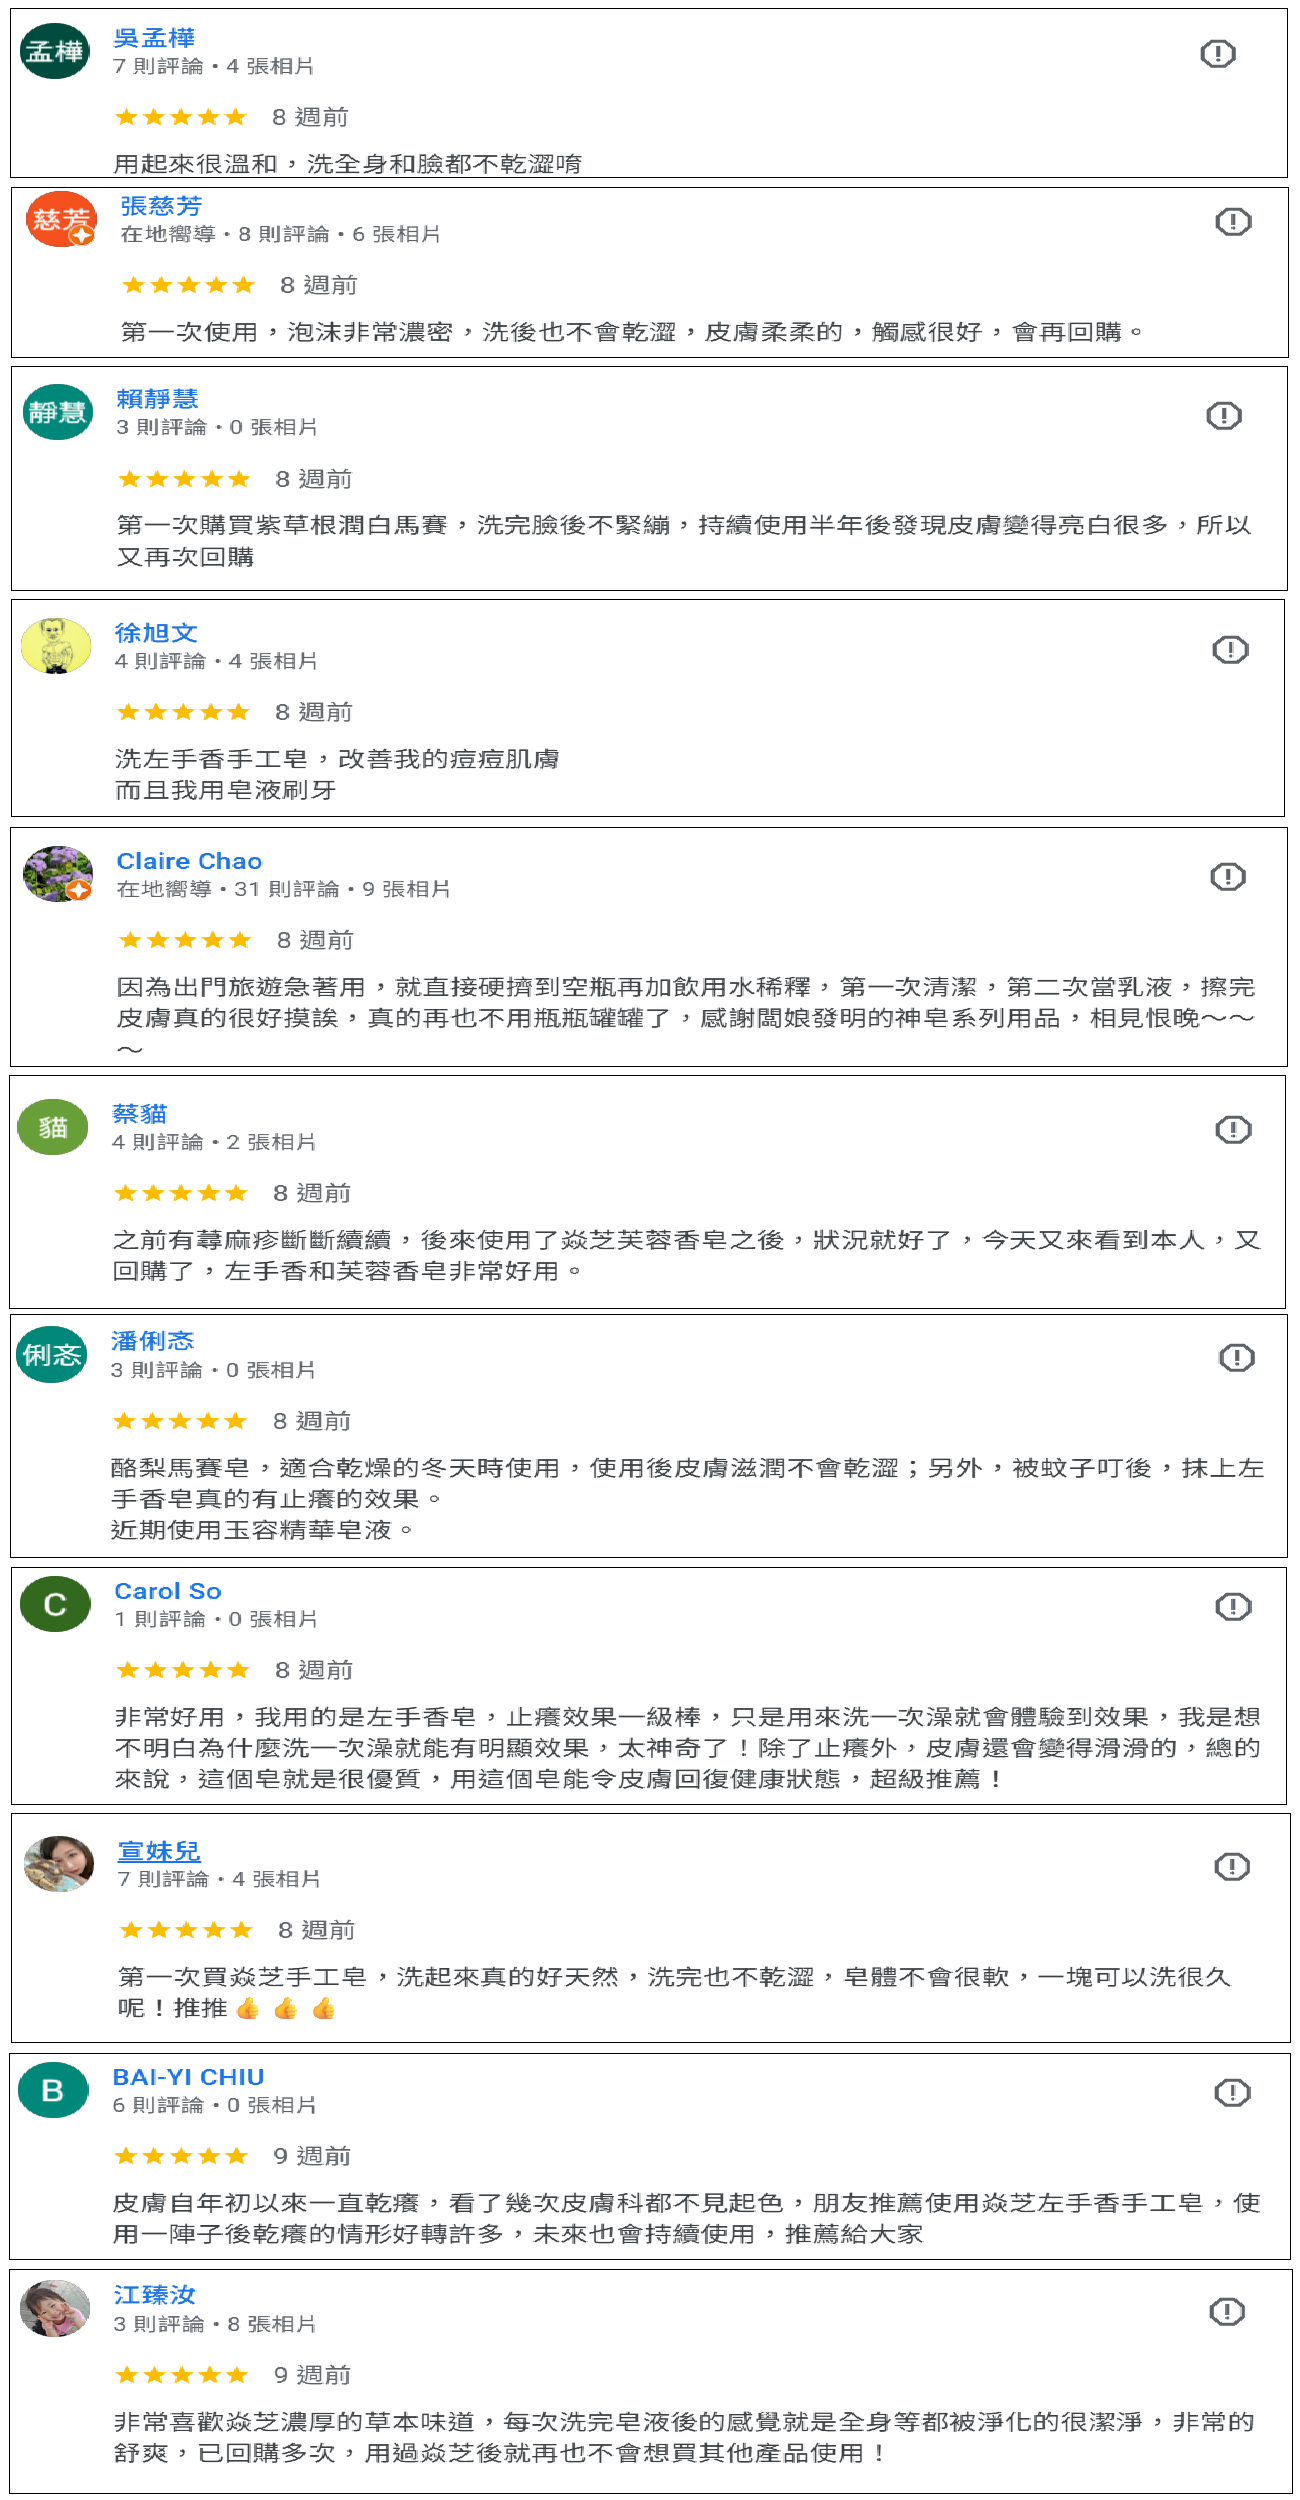Open reviewer profile link 吳孟樺
Image resolution: width=1300 pixels, height=2500 pixels.
pos(154,38)
